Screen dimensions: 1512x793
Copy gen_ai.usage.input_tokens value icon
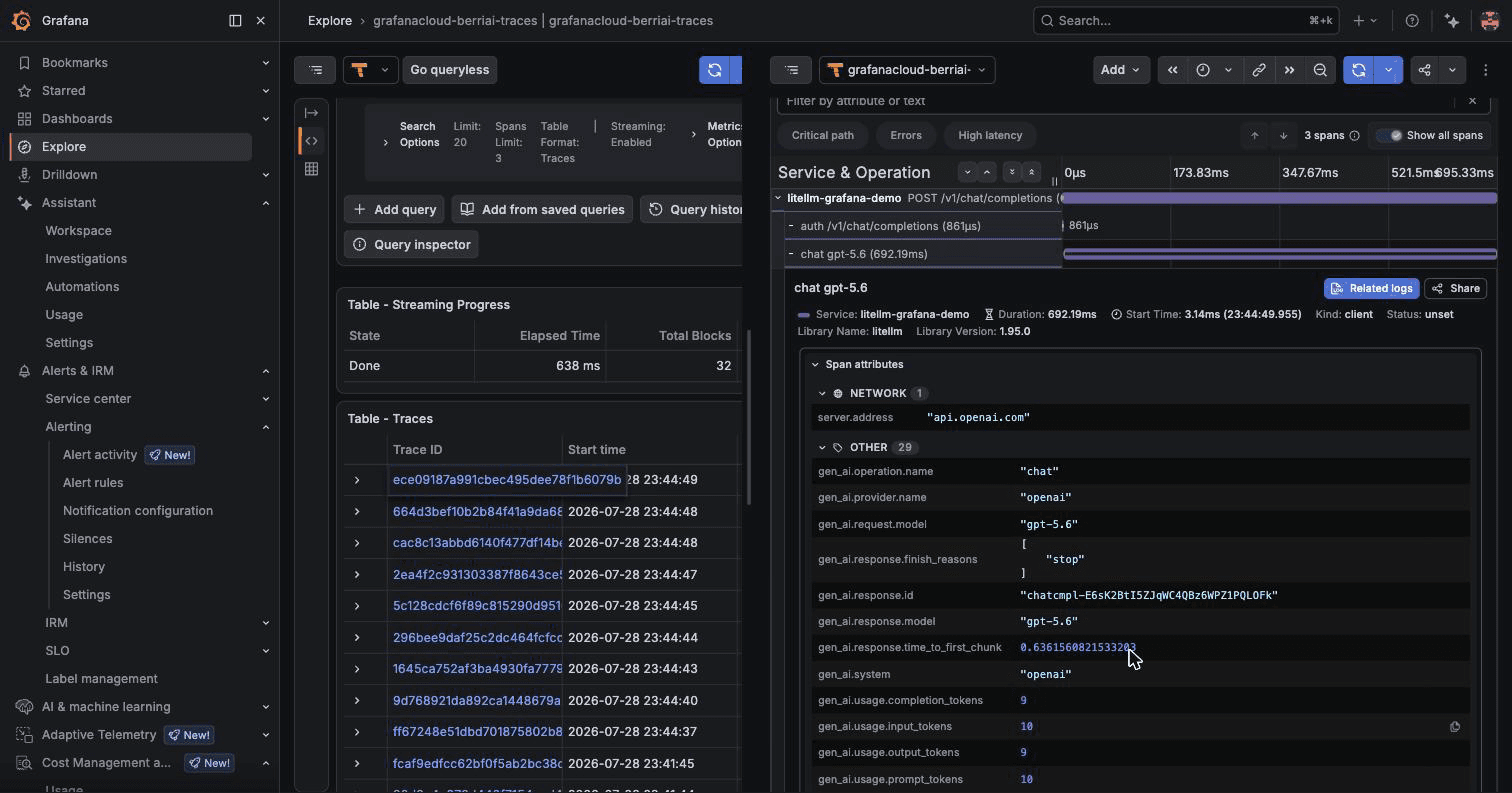[1455, 727]
